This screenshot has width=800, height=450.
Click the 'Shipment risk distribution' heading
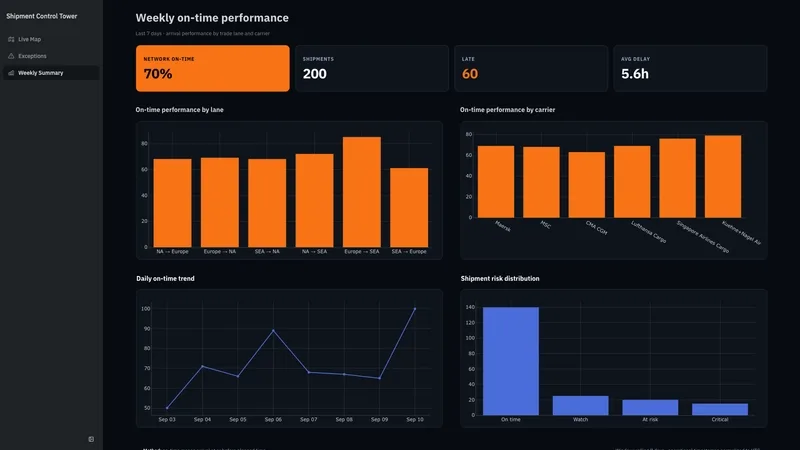[500, 279]
